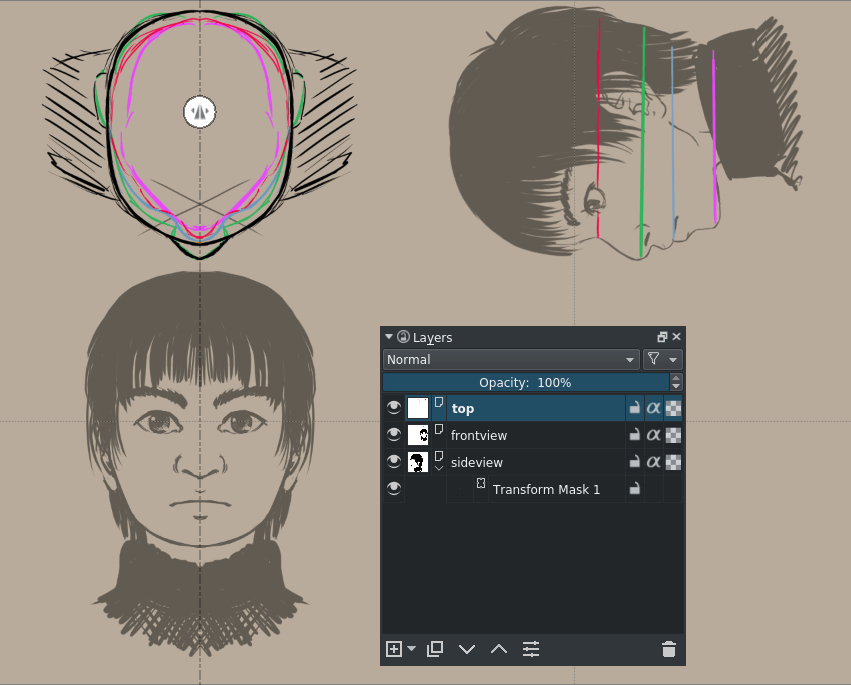The width and height of the screenshot is (851, 685).
Task: Hide the frontview layer
Action: click(x=394, y=435)
